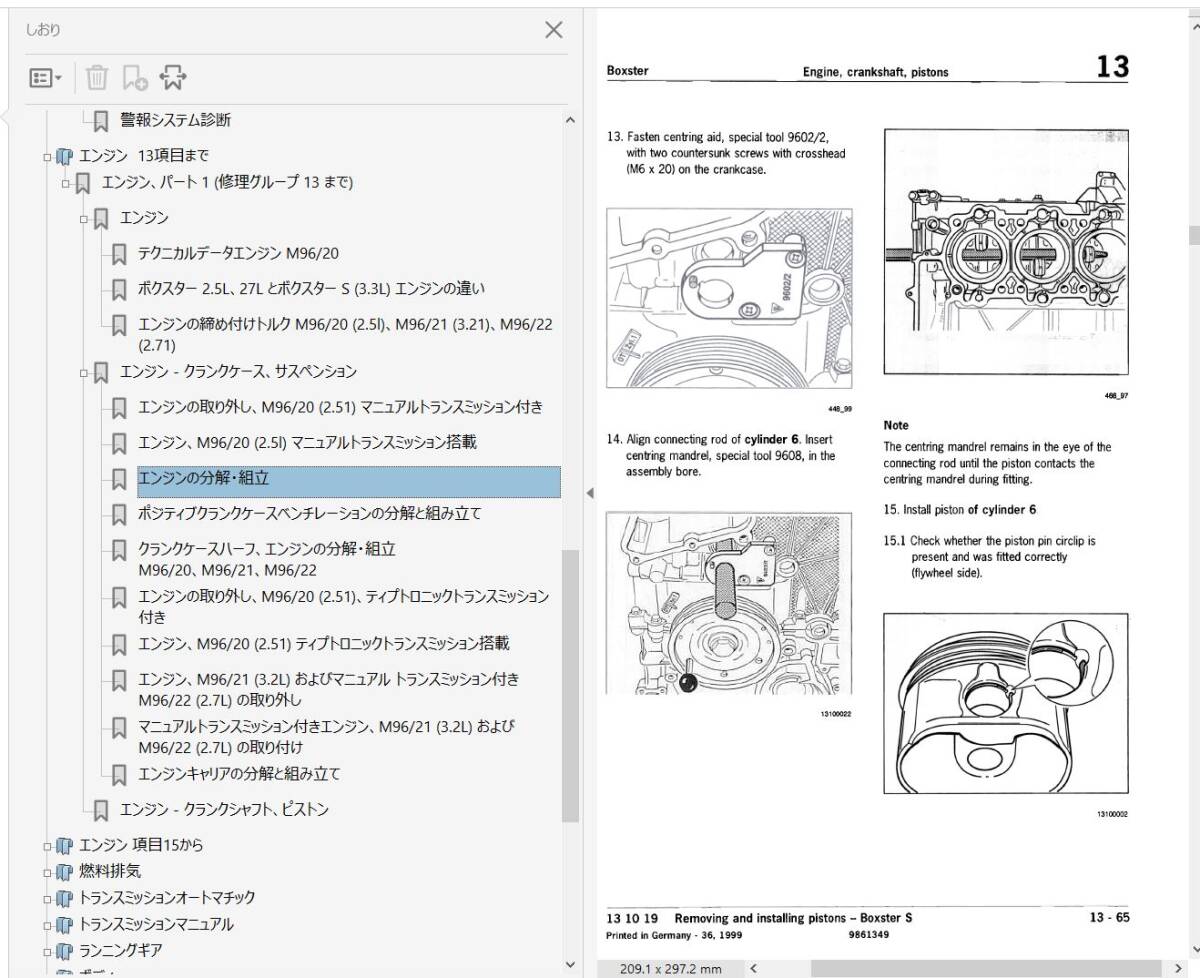Image resolution: width=1200 pixels, height=978 pixels.
Task: Click the add new bookmark icon
Action: pos(134,77)
